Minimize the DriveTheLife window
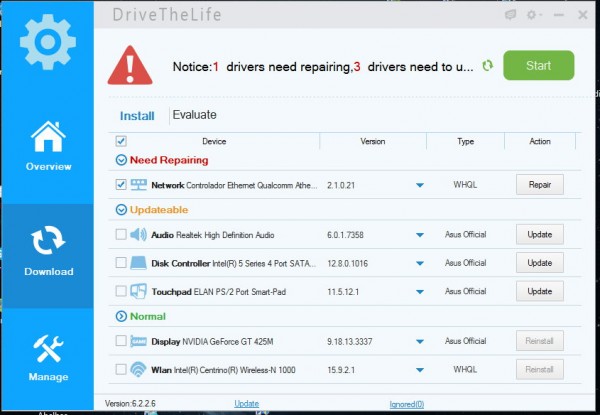 (x=559, y=15)
